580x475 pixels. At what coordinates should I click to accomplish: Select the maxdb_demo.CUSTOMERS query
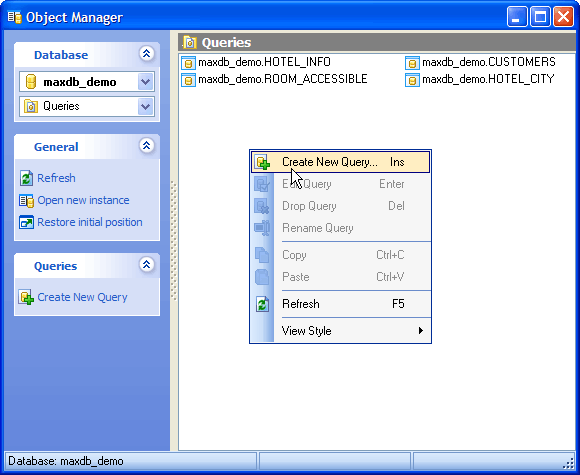[x=489, y=62]
